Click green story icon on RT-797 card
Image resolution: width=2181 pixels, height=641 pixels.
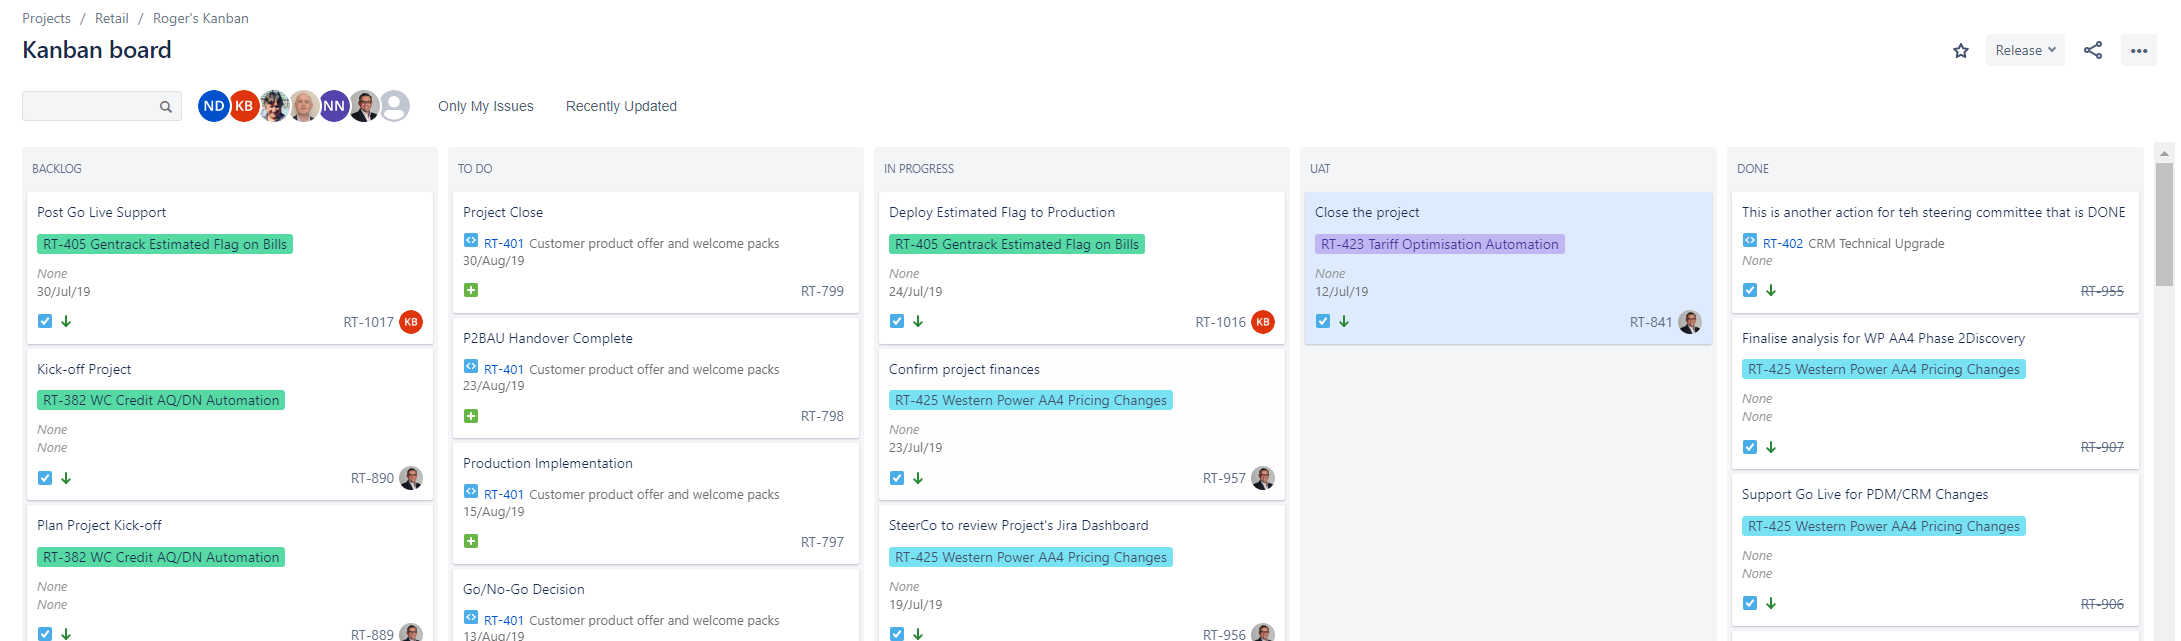coord(471,541)
